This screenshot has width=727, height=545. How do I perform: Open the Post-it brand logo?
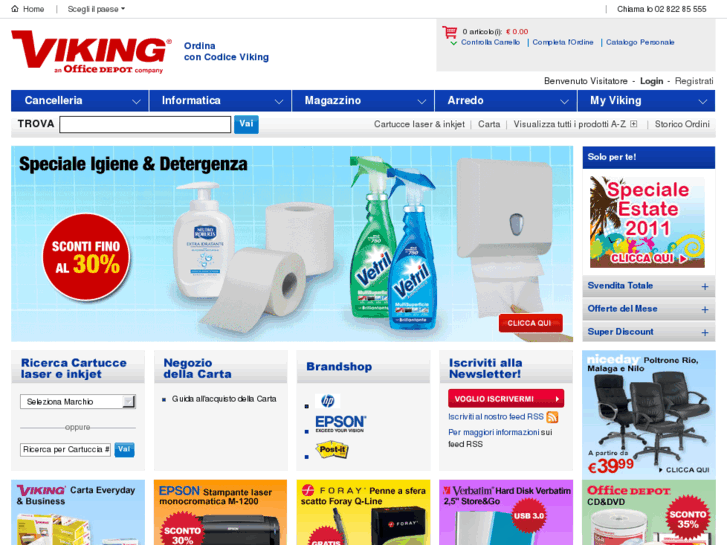click(x=332, y=449)
